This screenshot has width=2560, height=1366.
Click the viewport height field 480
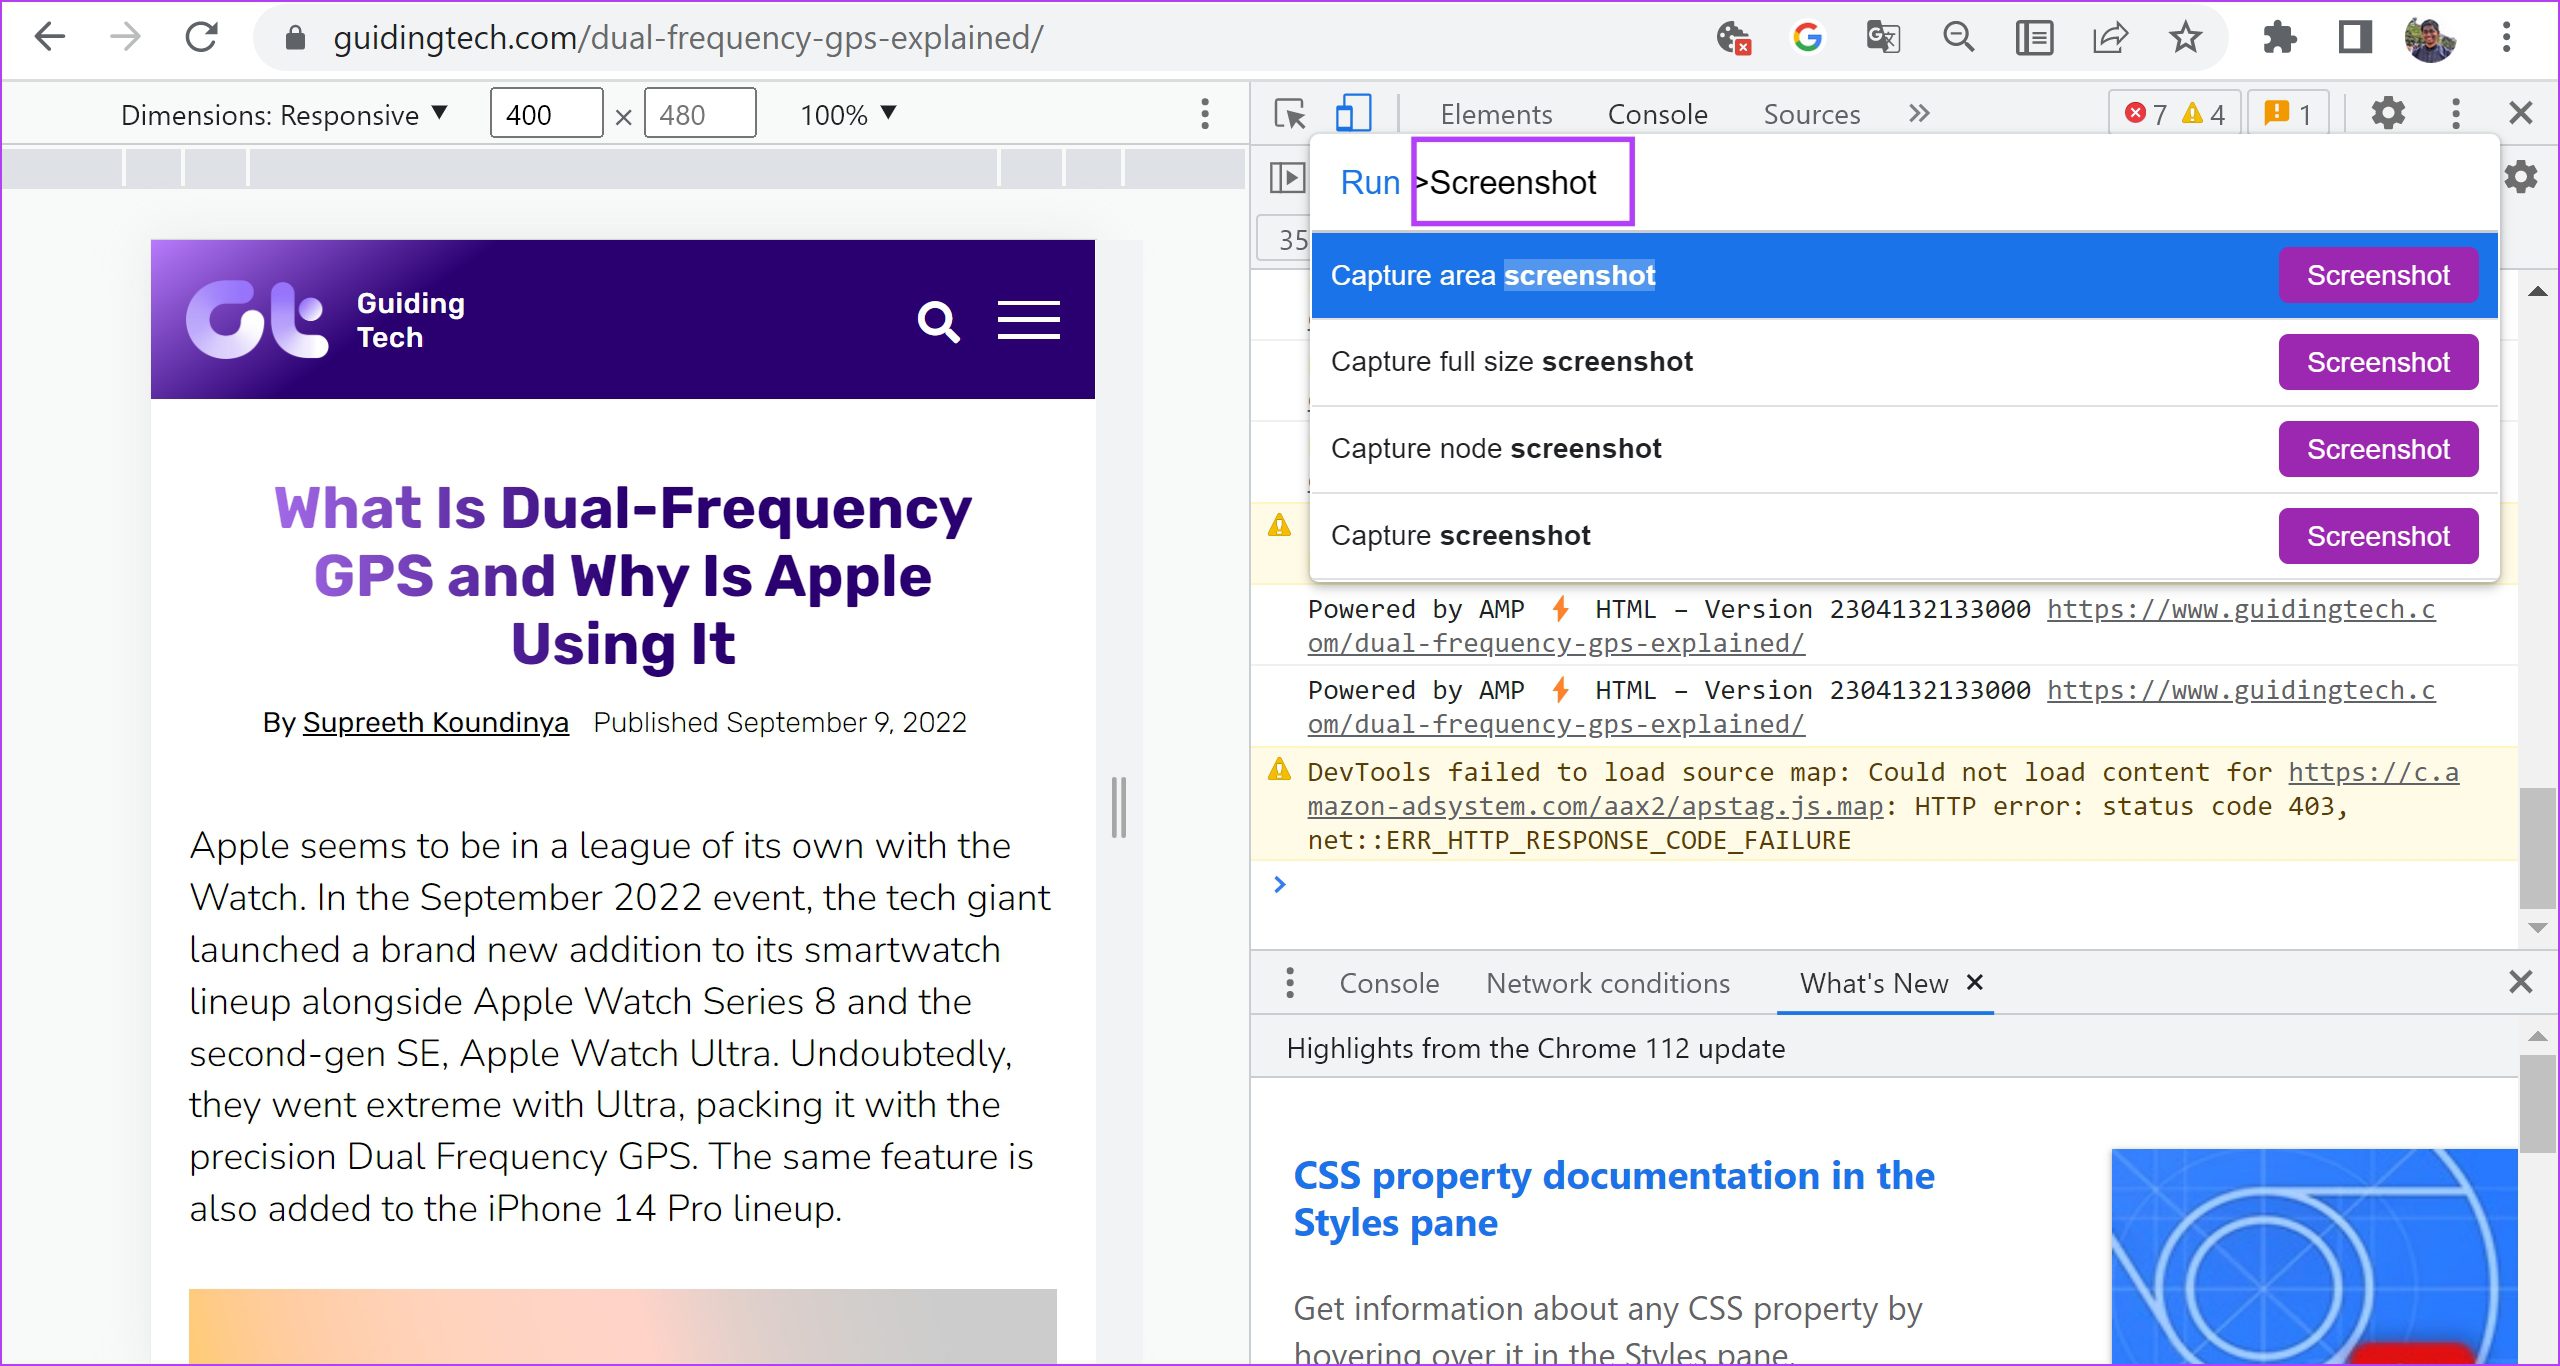coord(700,114)
